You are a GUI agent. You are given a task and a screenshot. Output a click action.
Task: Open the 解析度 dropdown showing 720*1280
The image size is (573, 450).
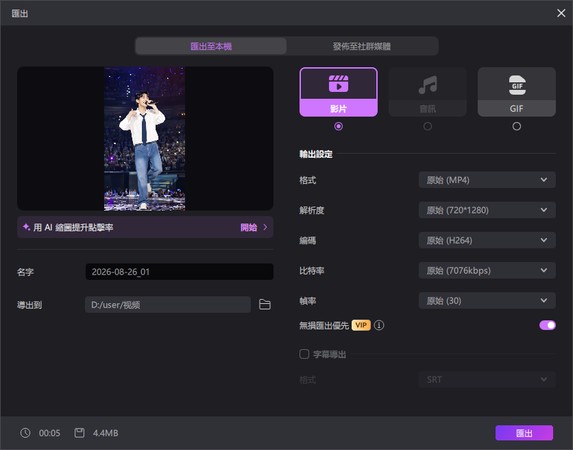tap(487, 210)
